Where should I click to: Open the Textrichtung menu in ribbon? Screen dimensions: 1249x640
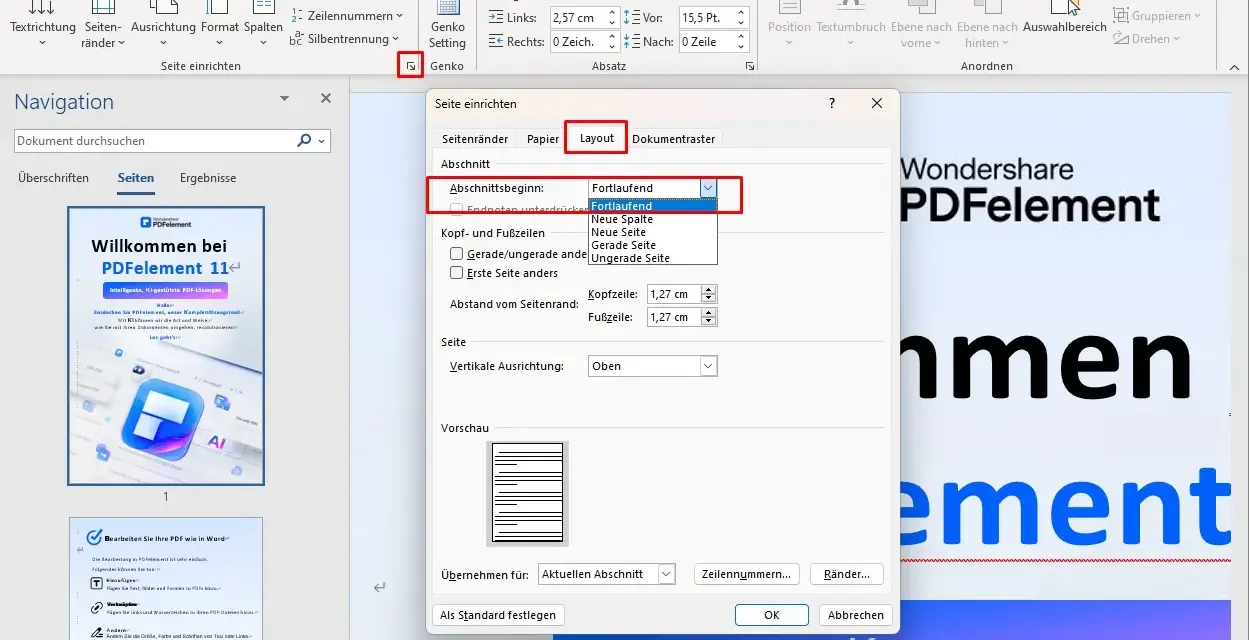point(42,22)
